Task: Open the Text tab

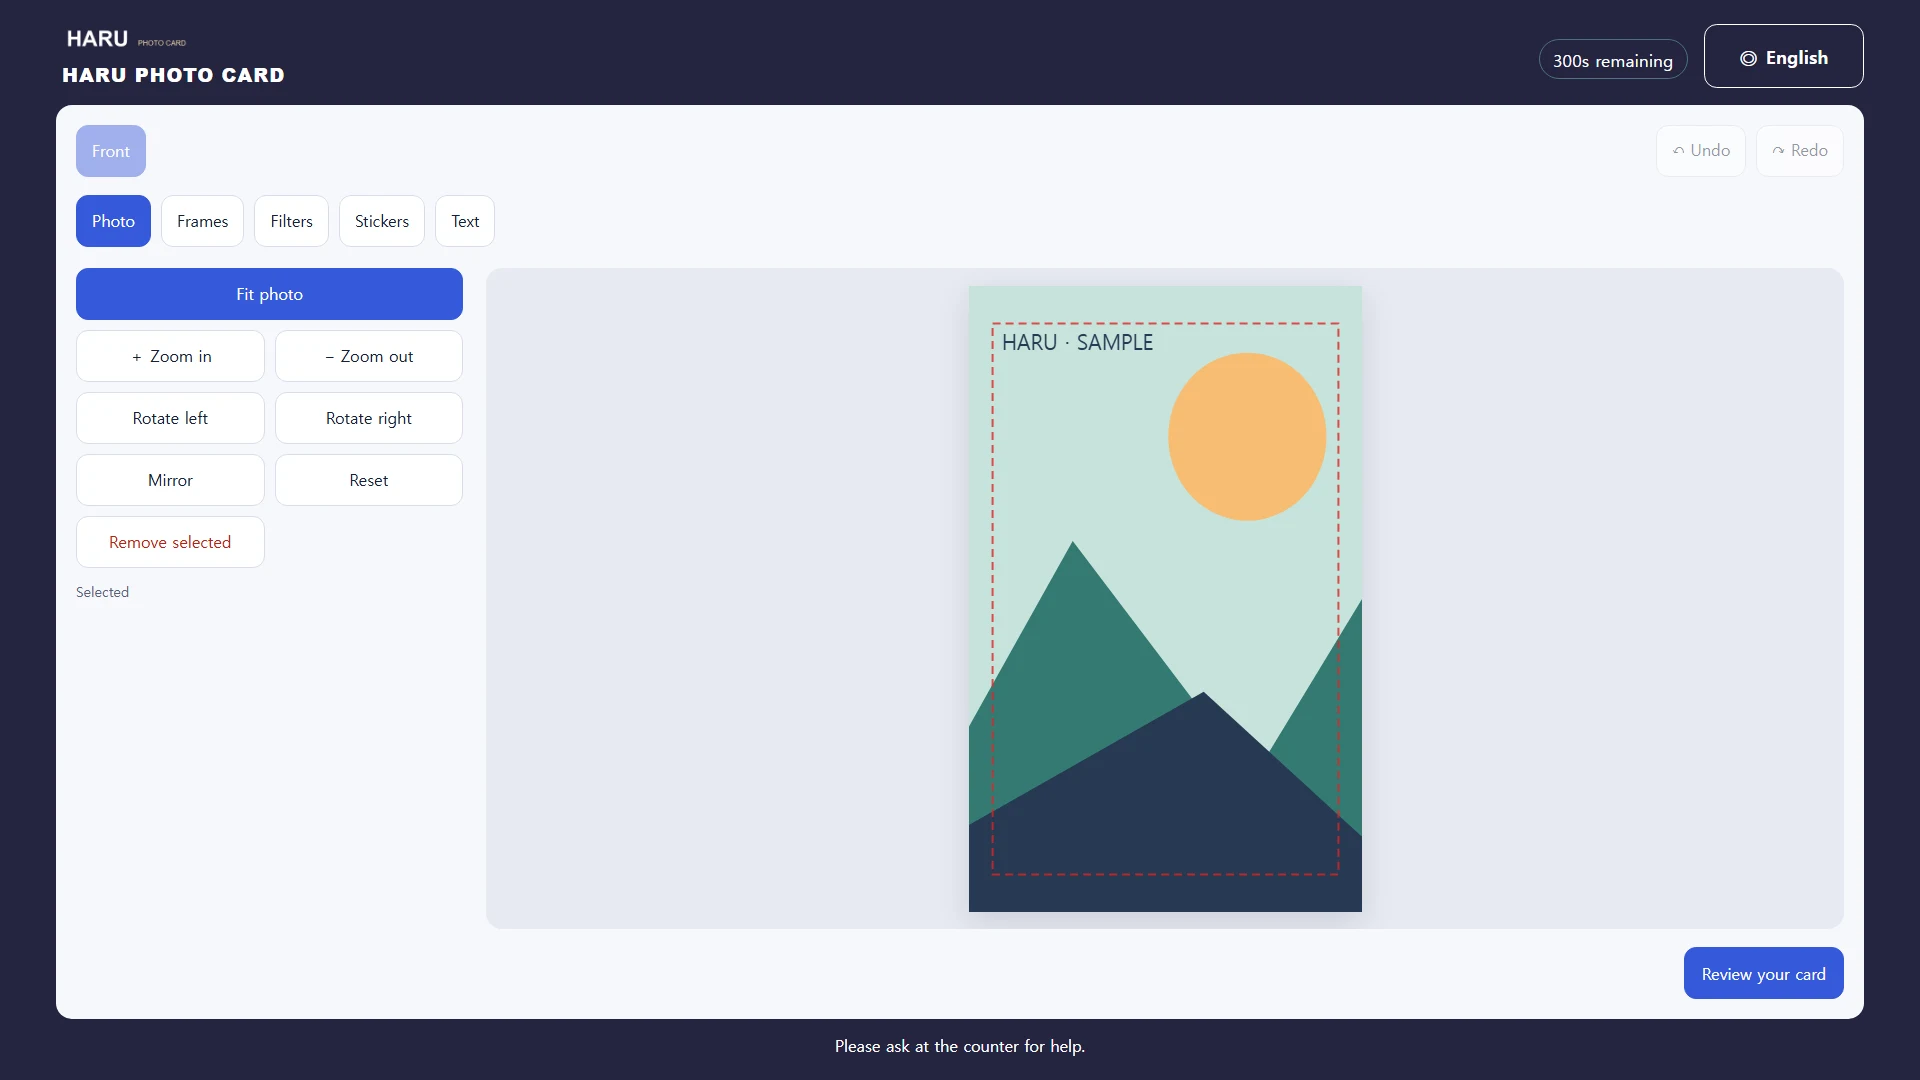Action: tap(465, 221)
